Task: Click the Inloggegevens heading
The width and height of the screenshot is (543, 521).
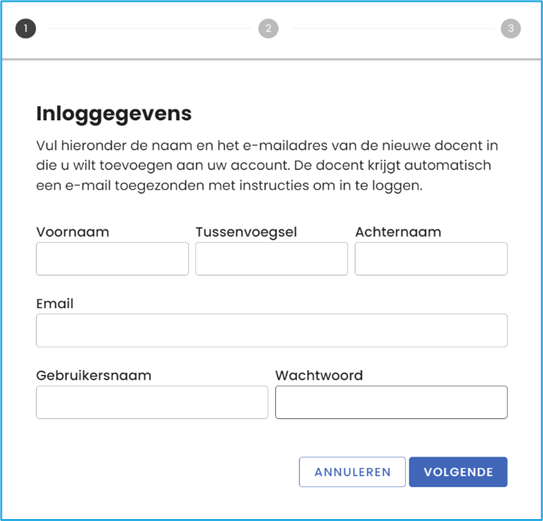Action: [114, 114]
